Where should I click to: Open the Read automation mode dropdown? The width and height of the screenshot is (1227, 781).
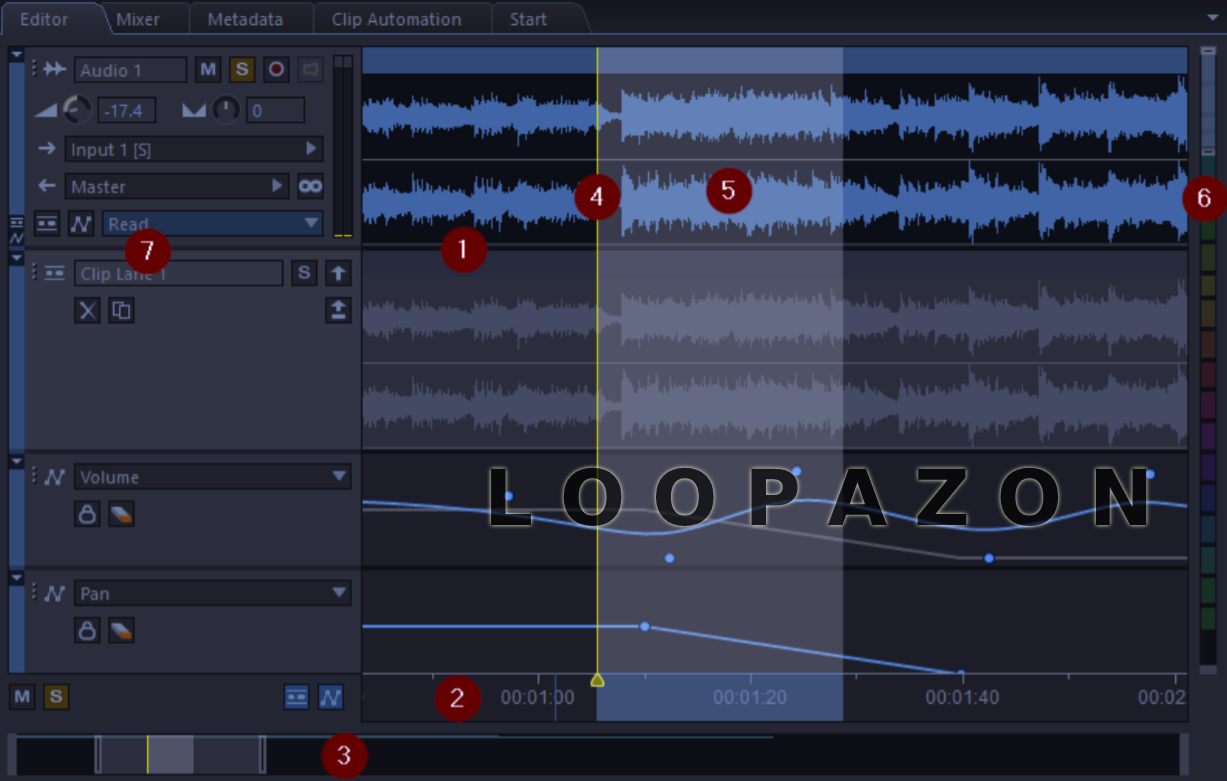click(x=212, y=223)
